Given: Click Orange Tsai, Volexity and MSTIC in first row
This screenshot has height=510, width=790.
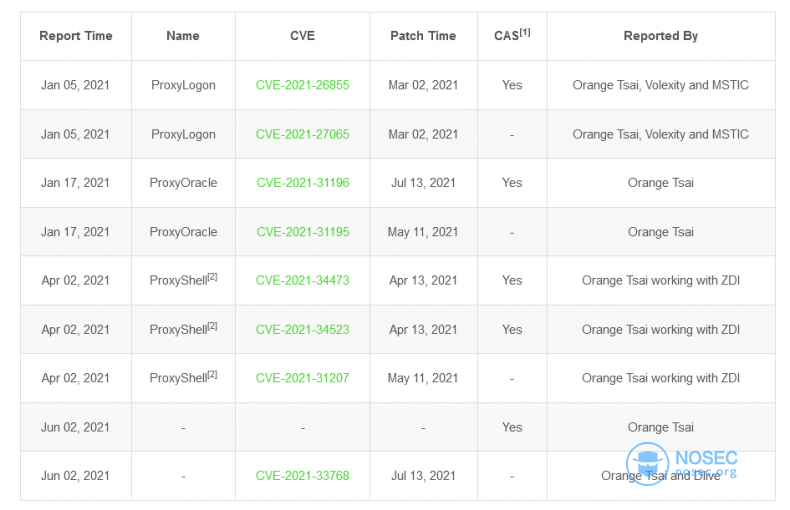Looking at the screenshot, I should (x=661, y=85).
